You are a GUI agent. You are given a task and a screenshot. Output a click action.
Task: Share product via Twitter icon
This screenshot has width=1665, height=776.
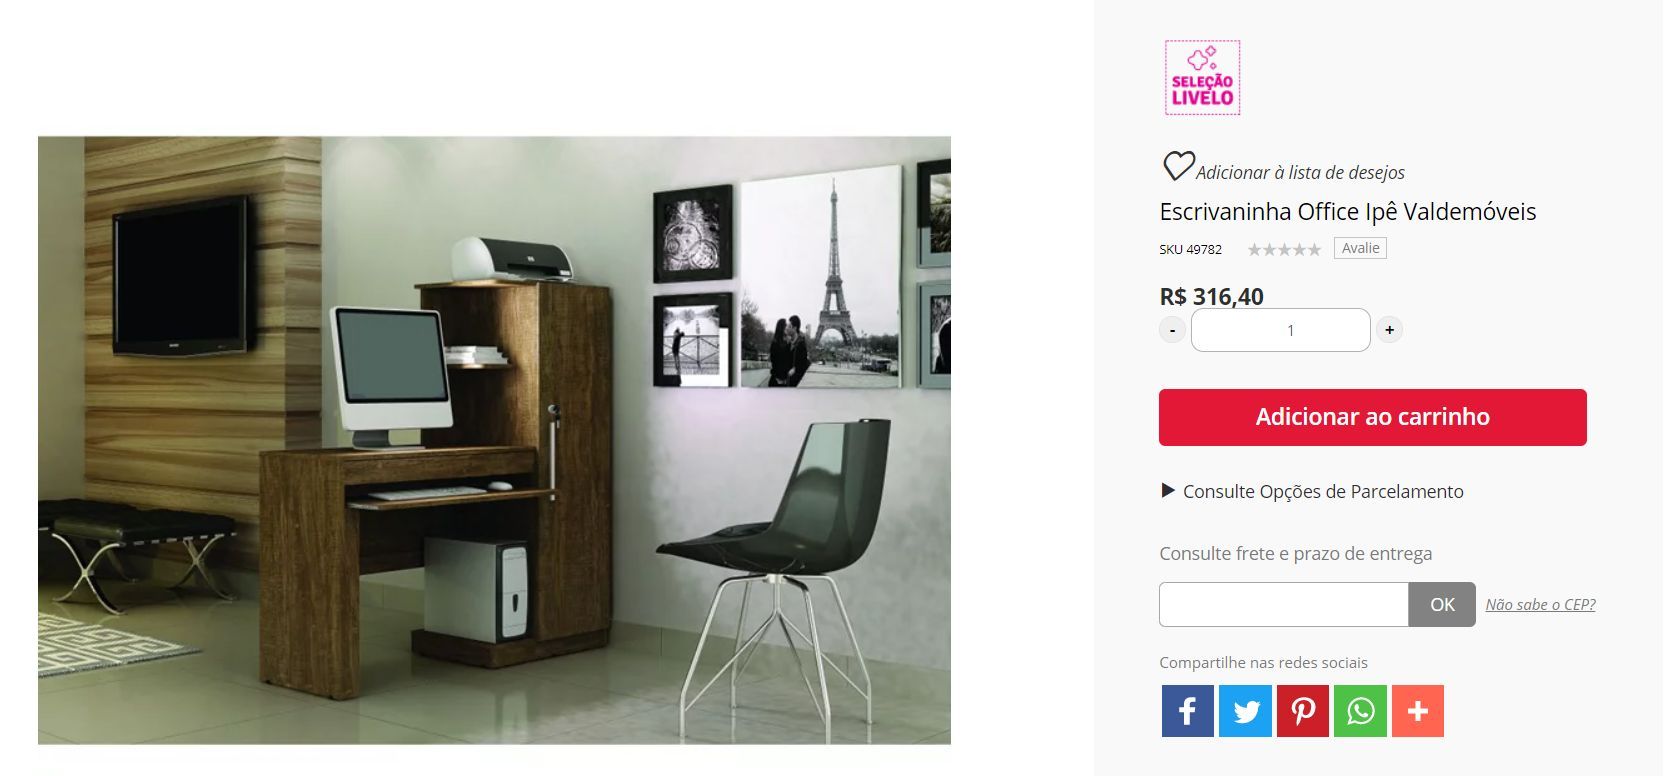pyautogui.click(x=1245, y=711)
